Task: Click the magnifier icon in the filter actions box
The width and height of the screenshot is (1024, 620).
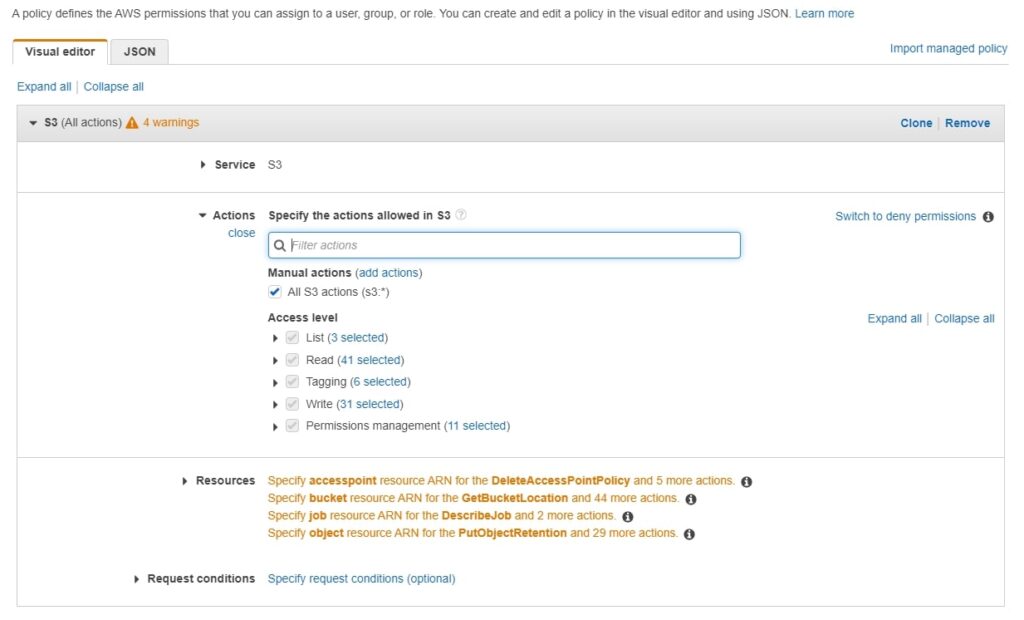Action: (x=280, y=244)
